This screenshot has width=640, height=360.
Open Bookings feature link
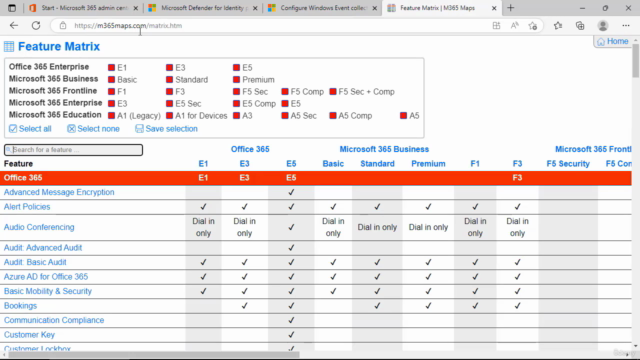point(20,306)
